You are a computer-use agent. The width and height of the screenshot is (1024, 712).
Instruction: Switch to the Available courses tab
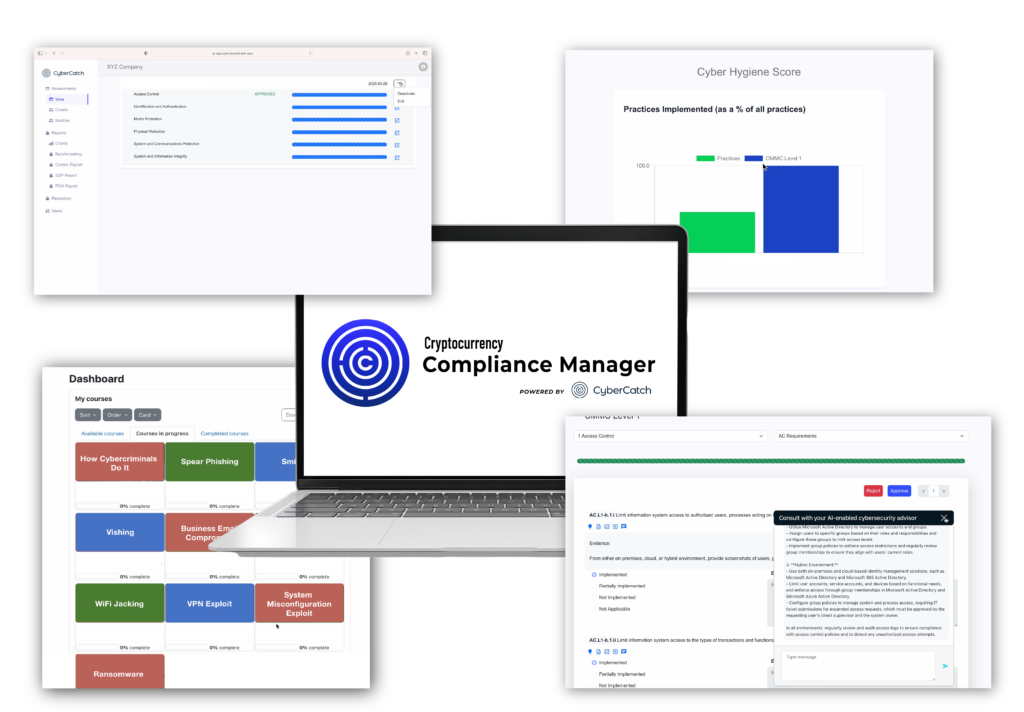103,434
